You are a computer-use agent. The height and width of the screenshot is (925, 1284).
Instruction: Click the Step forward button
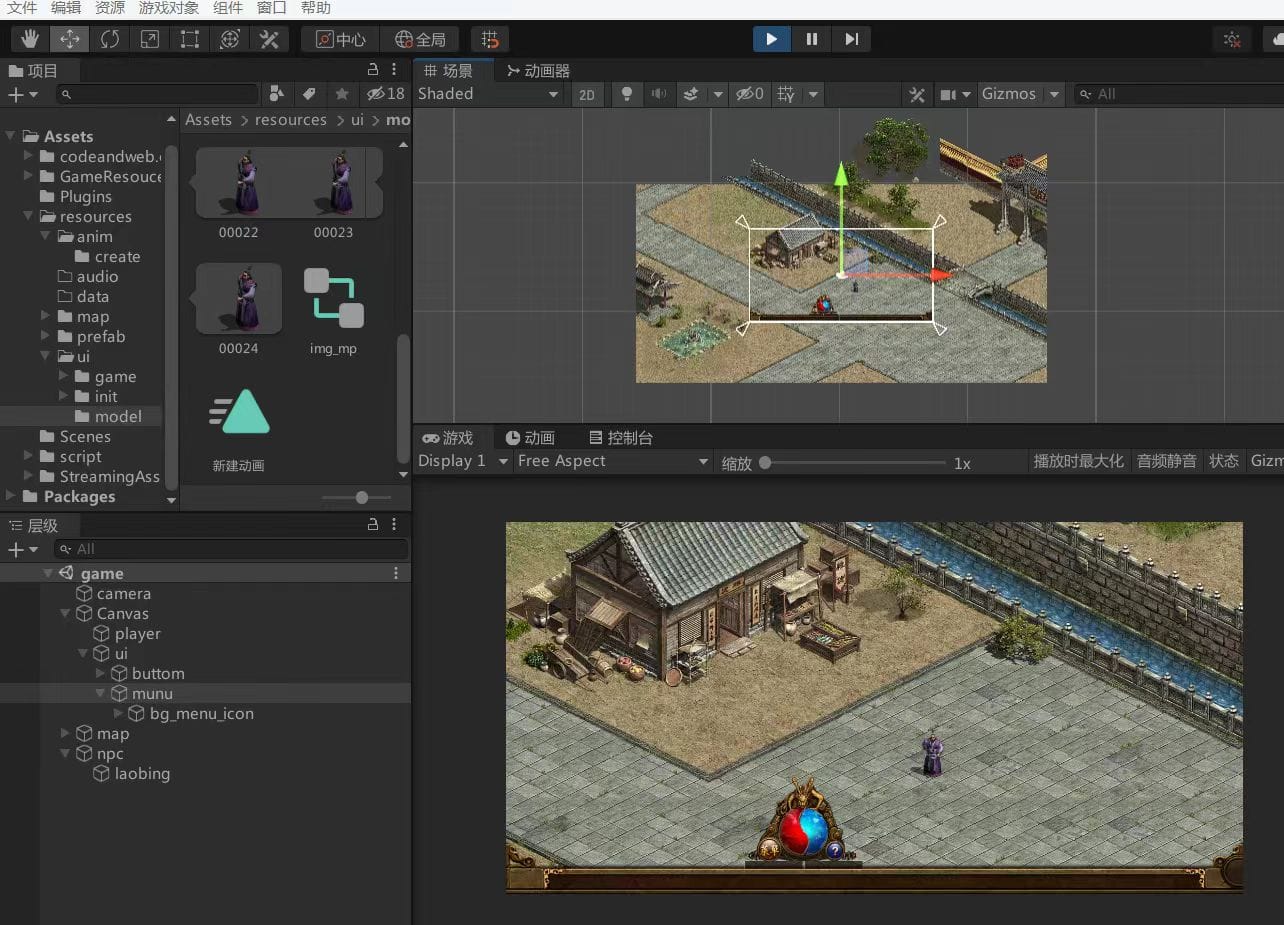click(x=851, y=39)
